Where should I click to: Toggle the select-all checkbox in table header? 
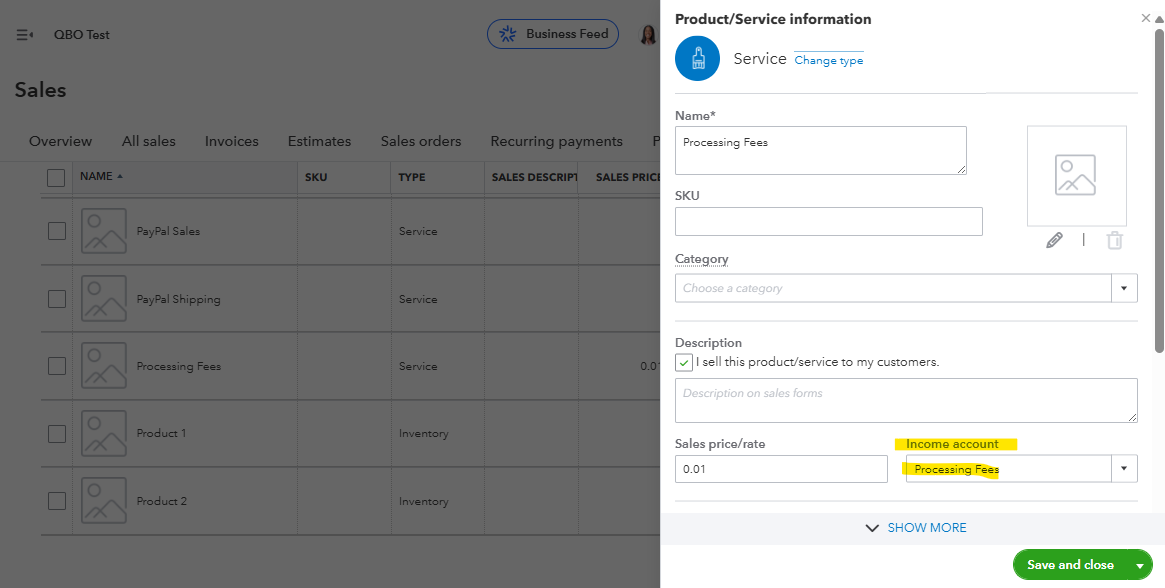pos(57,177)
